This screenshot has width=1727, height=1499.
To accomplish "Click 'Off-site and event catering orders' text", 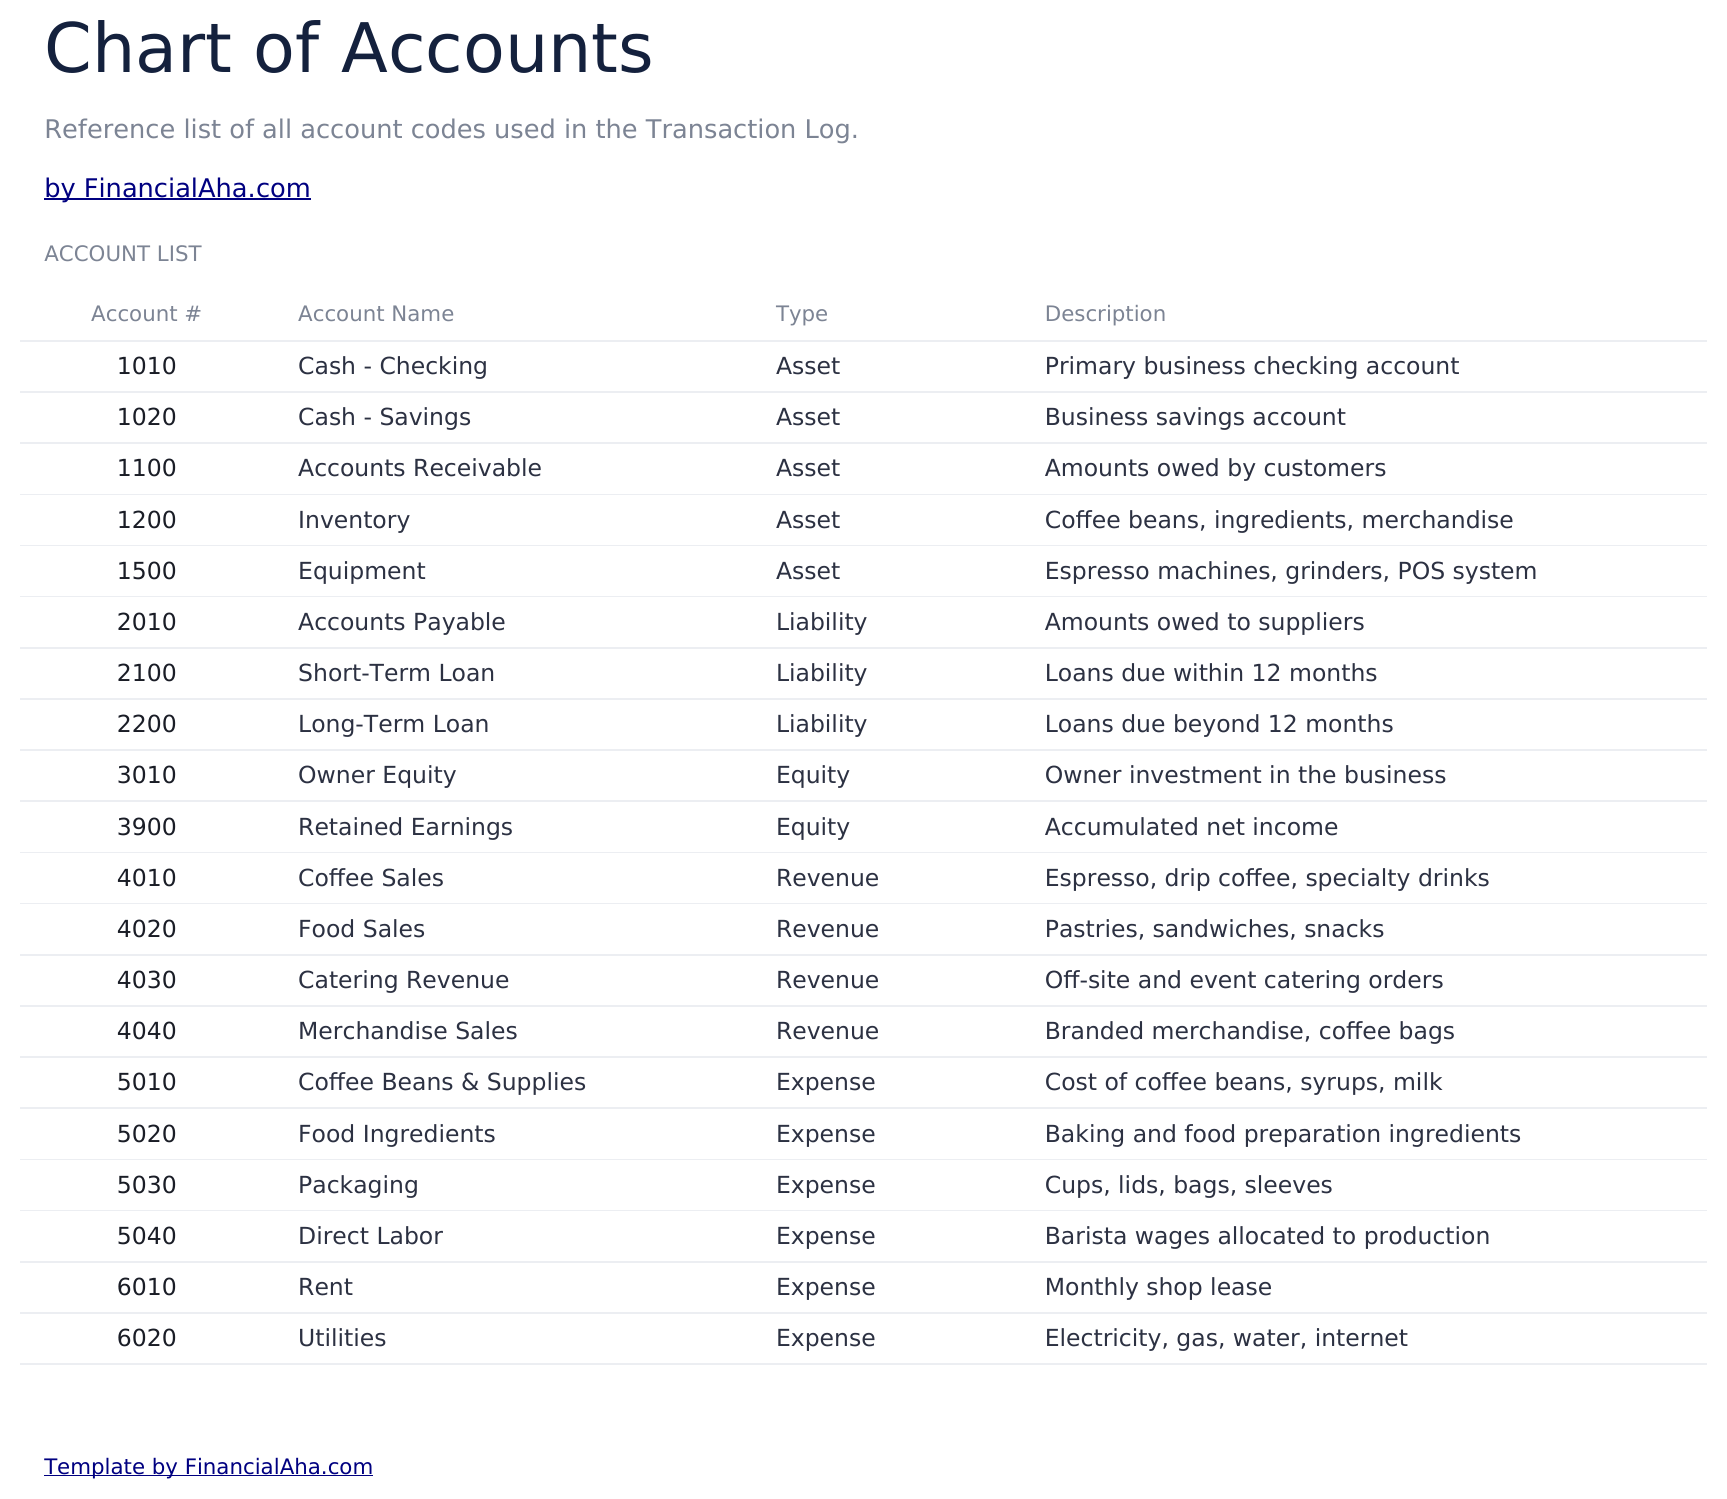I will tap(1244, 980).
